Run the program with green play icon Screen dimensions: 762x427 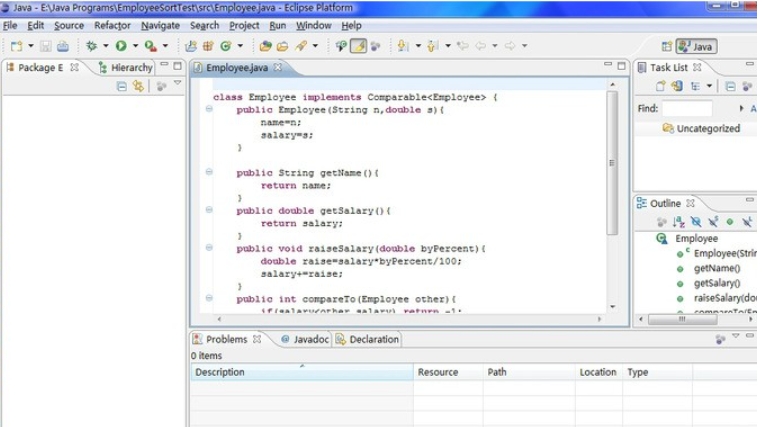tap(121, 46)
